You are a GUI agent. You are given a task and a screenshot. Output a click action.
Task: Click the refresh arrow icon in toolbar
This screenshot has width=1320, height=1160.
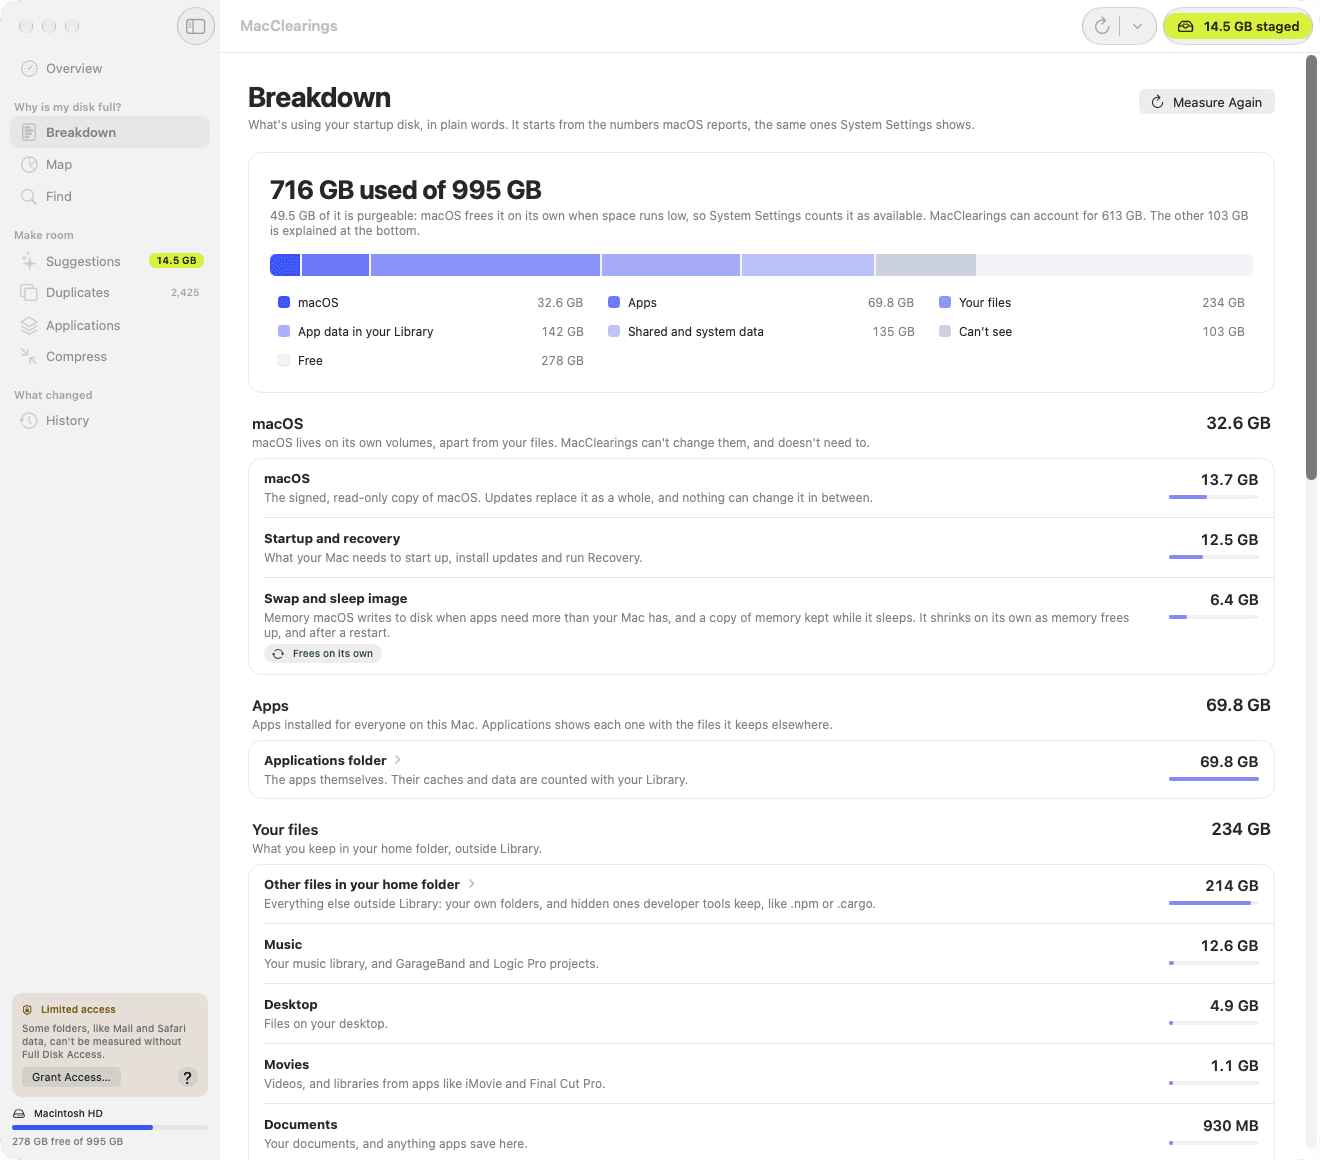1102,26
